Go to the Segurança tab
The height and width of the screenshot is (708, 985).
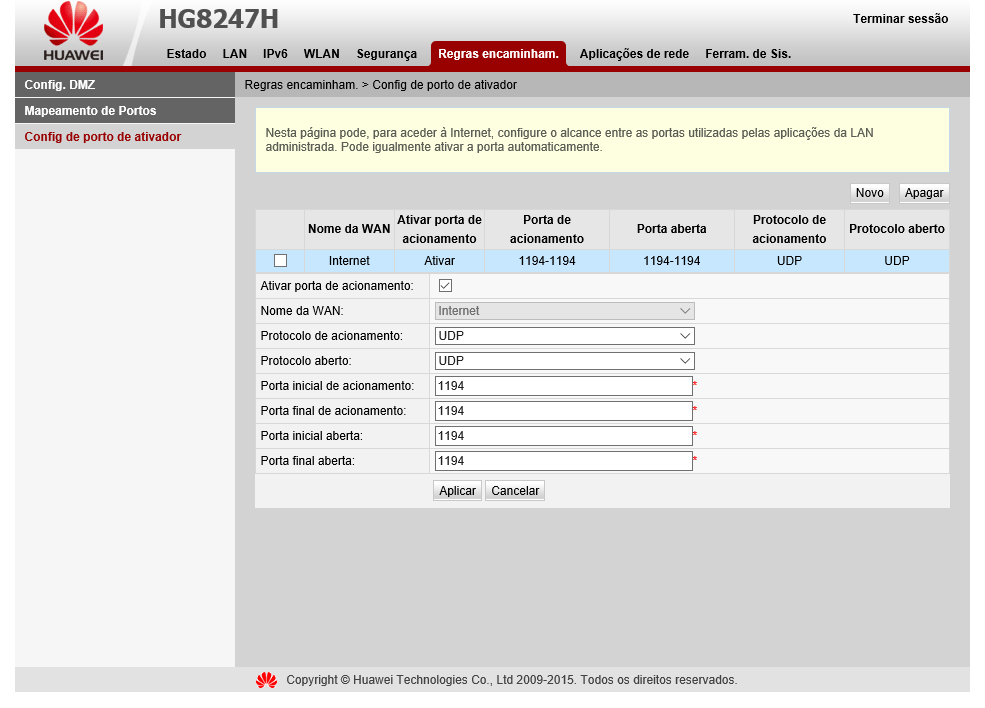point(386,54)
